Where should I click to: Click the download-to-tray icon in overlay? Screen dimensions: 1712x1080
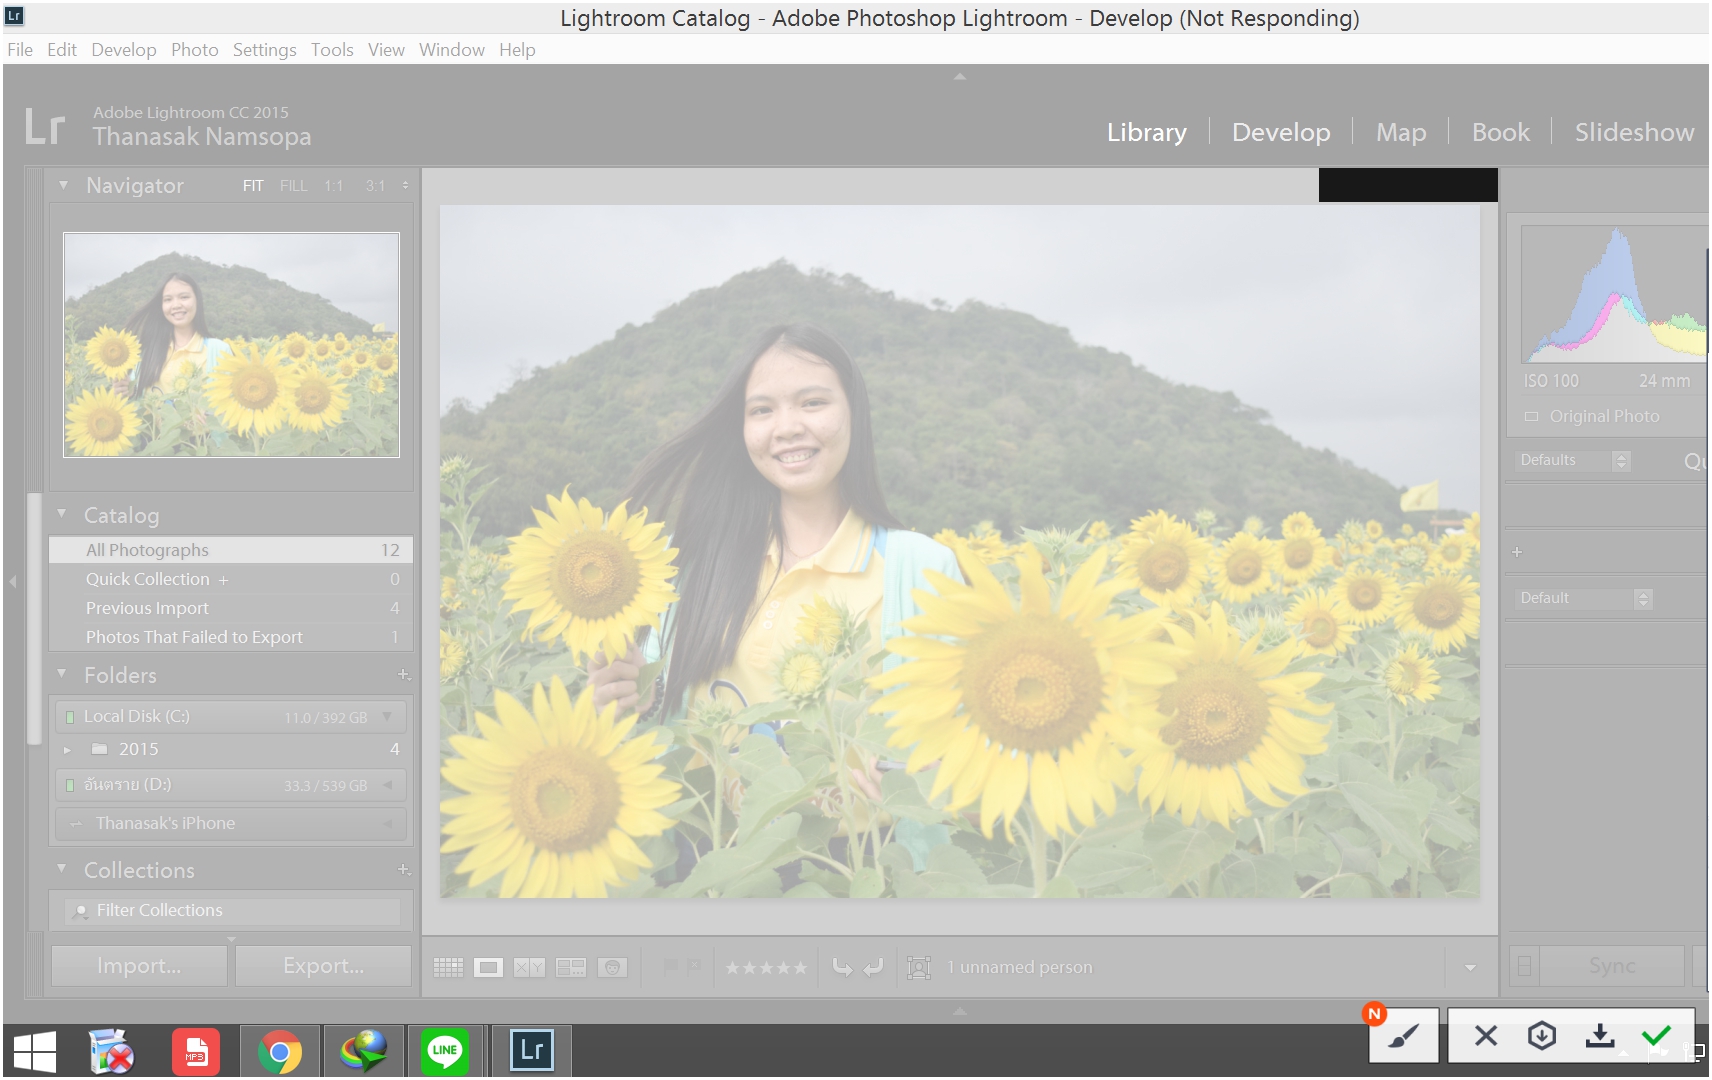point(1600,1035)
